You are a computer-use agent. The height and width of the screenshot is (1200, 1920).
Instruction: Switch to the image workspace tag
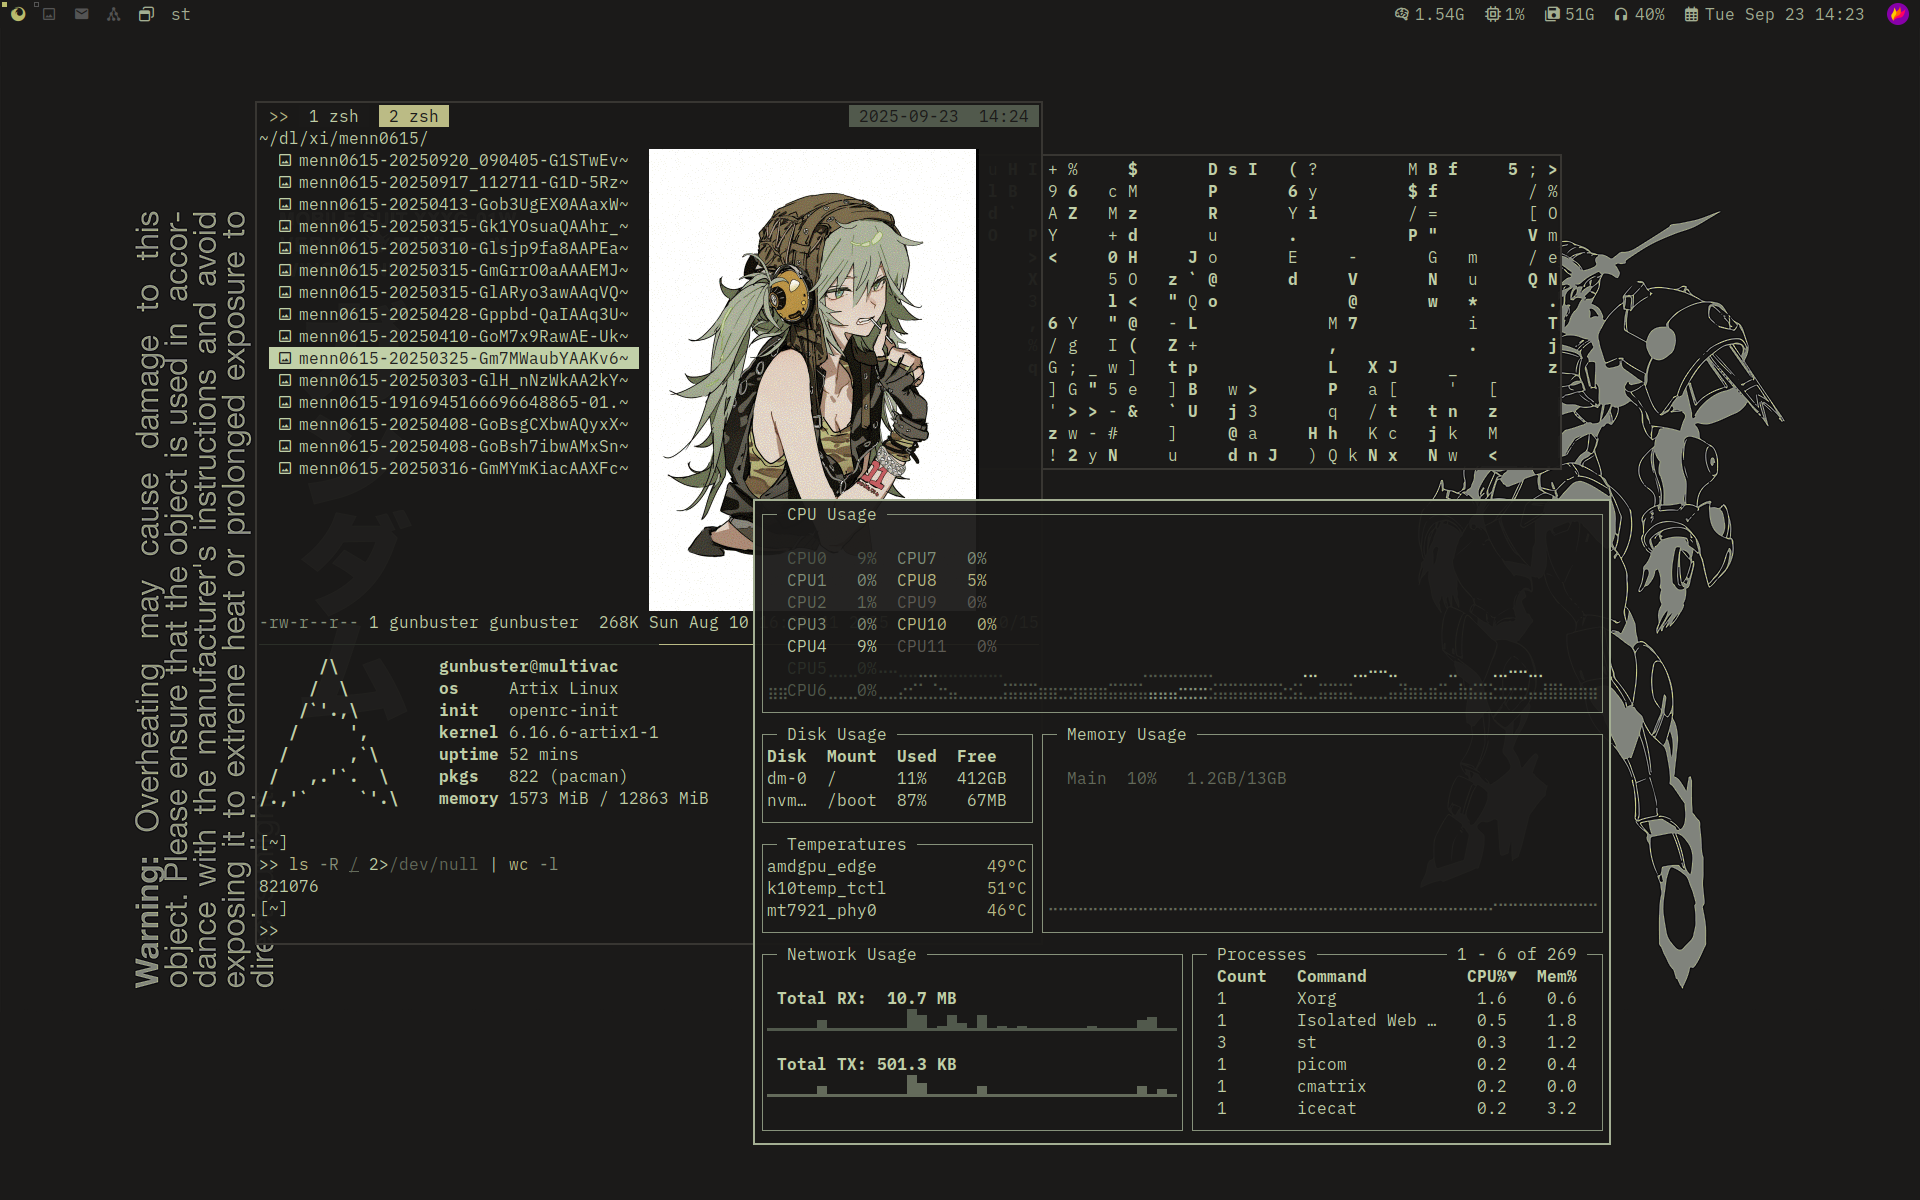click(x=49, y=14)
